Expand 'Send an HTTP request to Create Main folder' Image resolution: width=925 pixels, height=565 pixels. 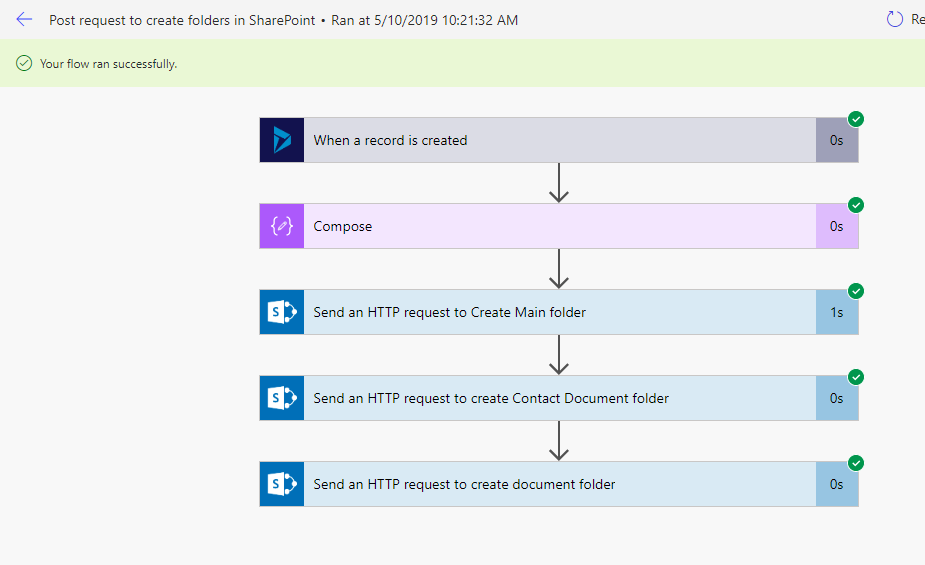click(559, 312)
